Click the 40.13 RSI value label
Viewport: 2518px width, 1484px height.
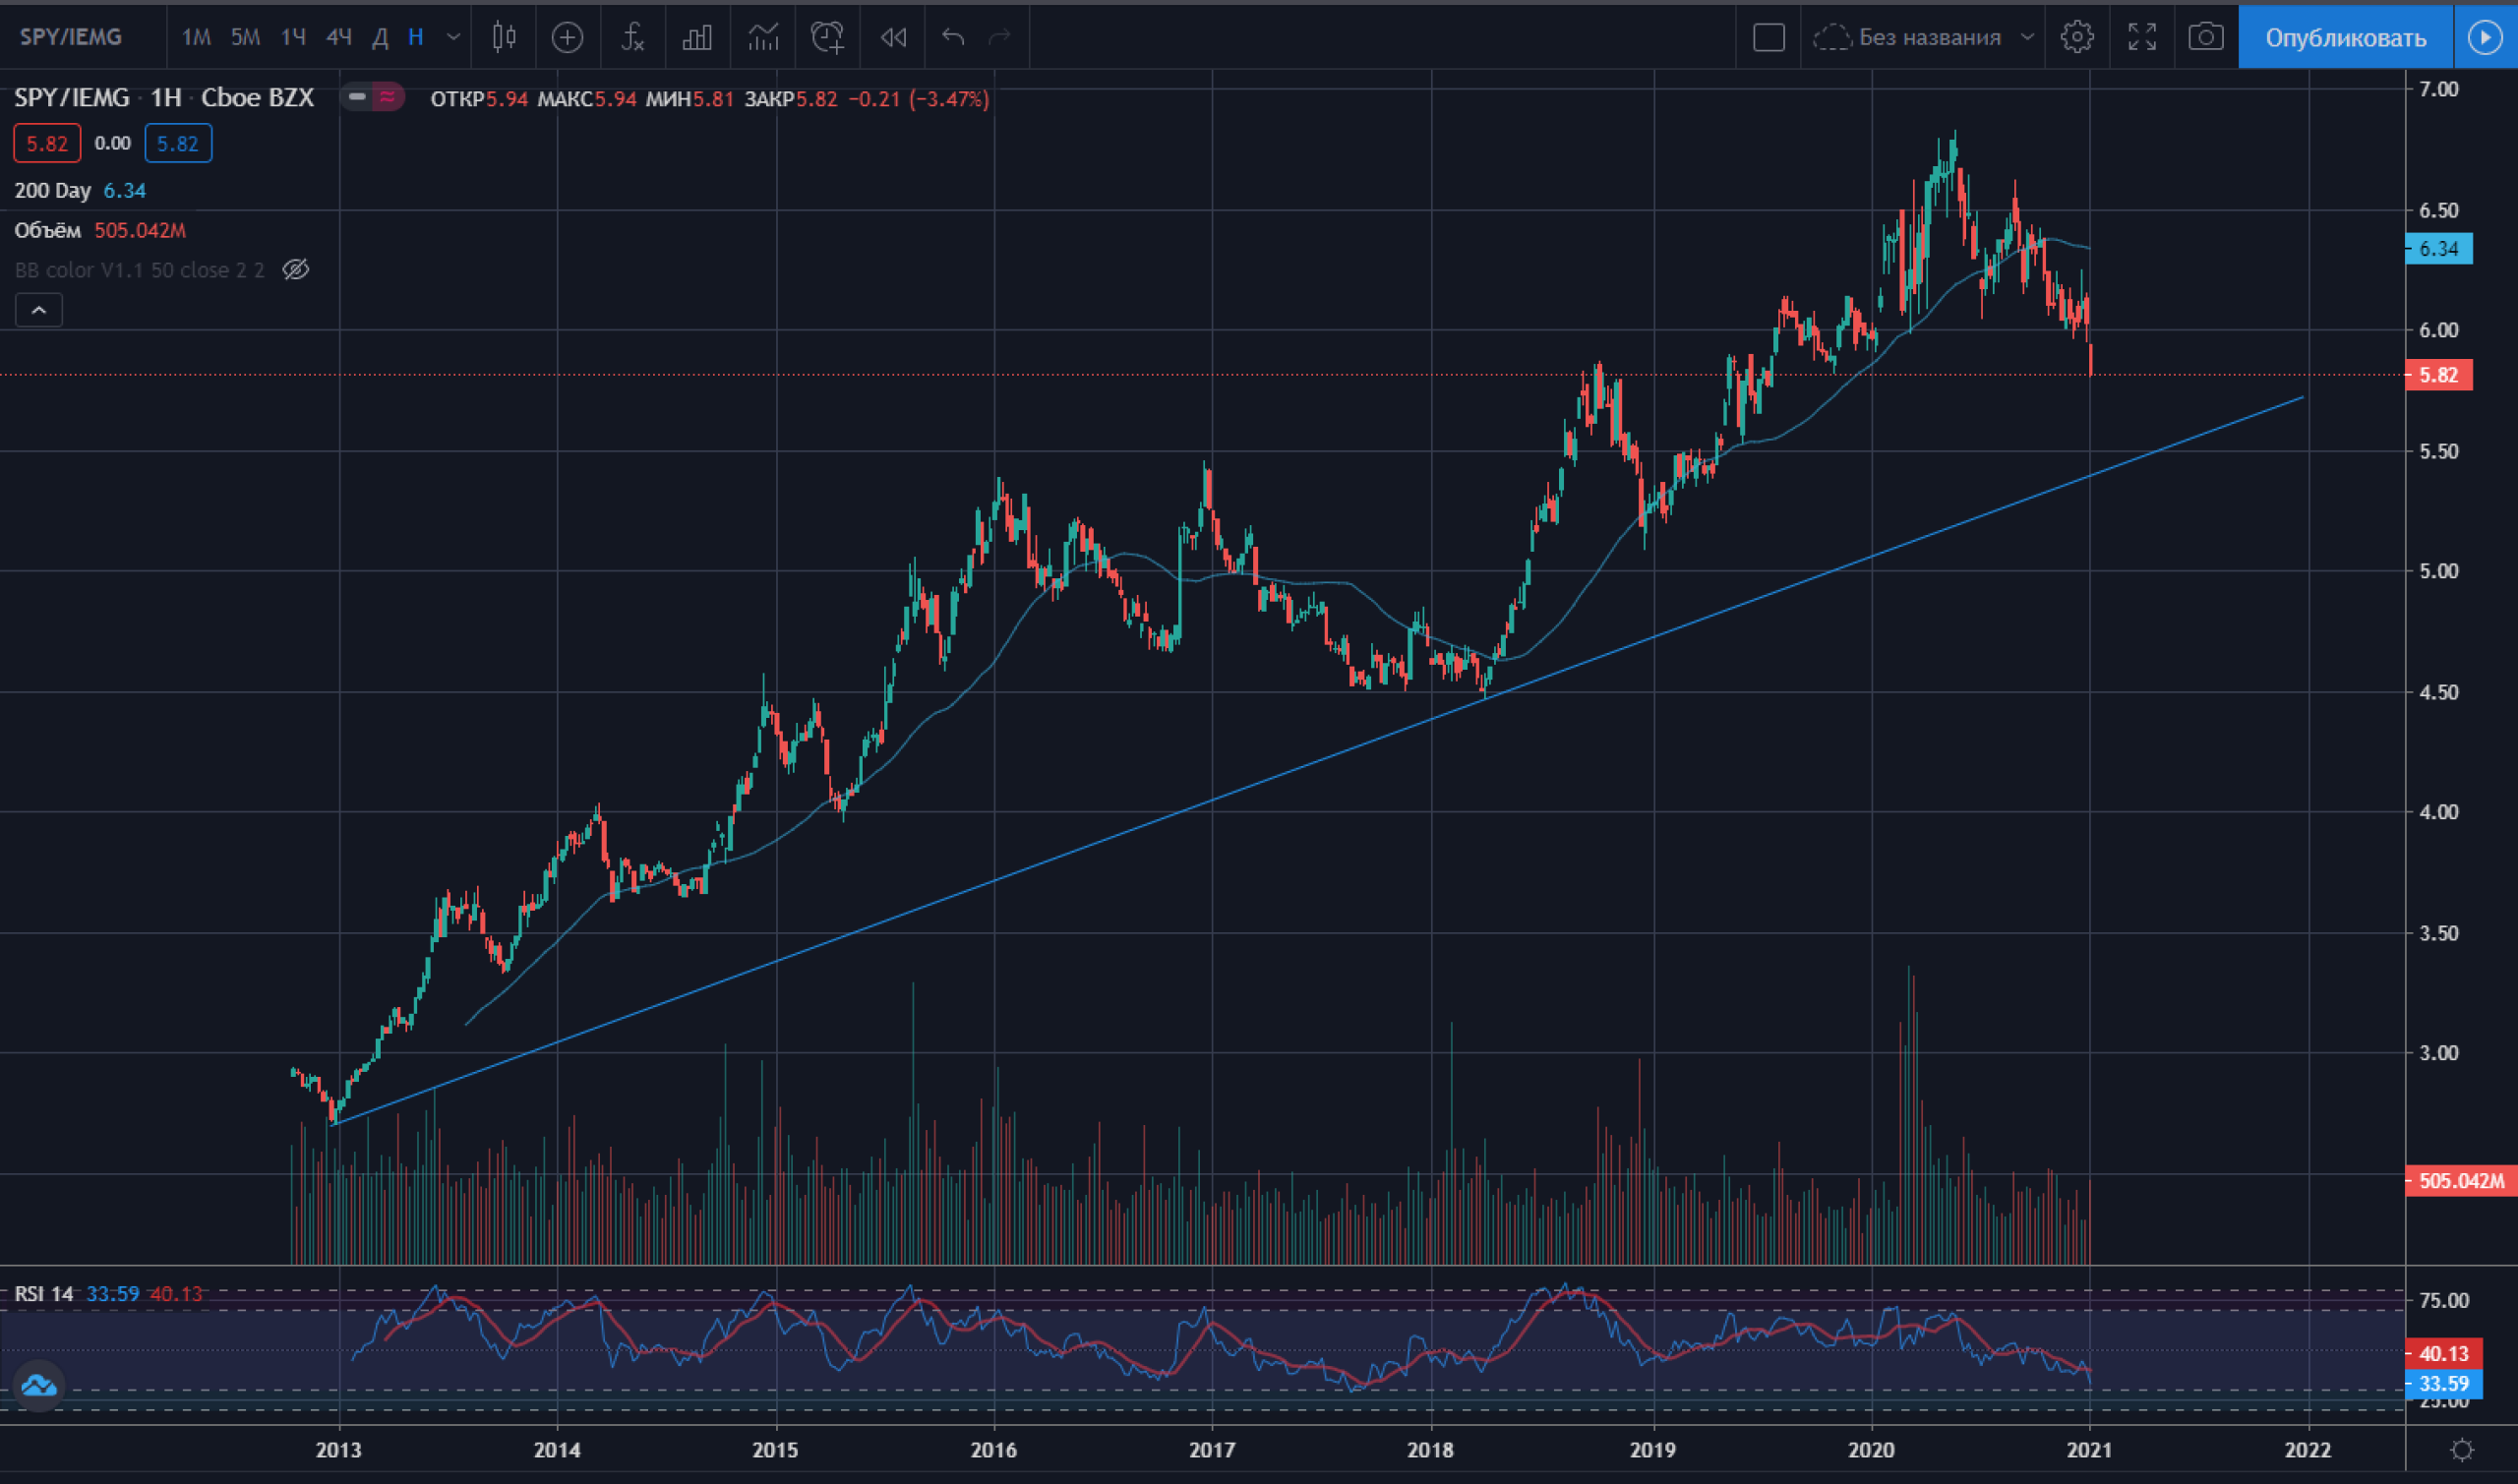(2444, 1353)
